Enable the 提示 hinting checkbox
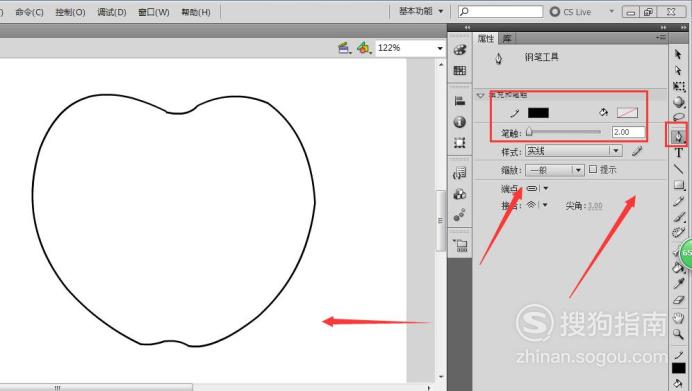This screenshot has height=391, width=692. (593, 169)
